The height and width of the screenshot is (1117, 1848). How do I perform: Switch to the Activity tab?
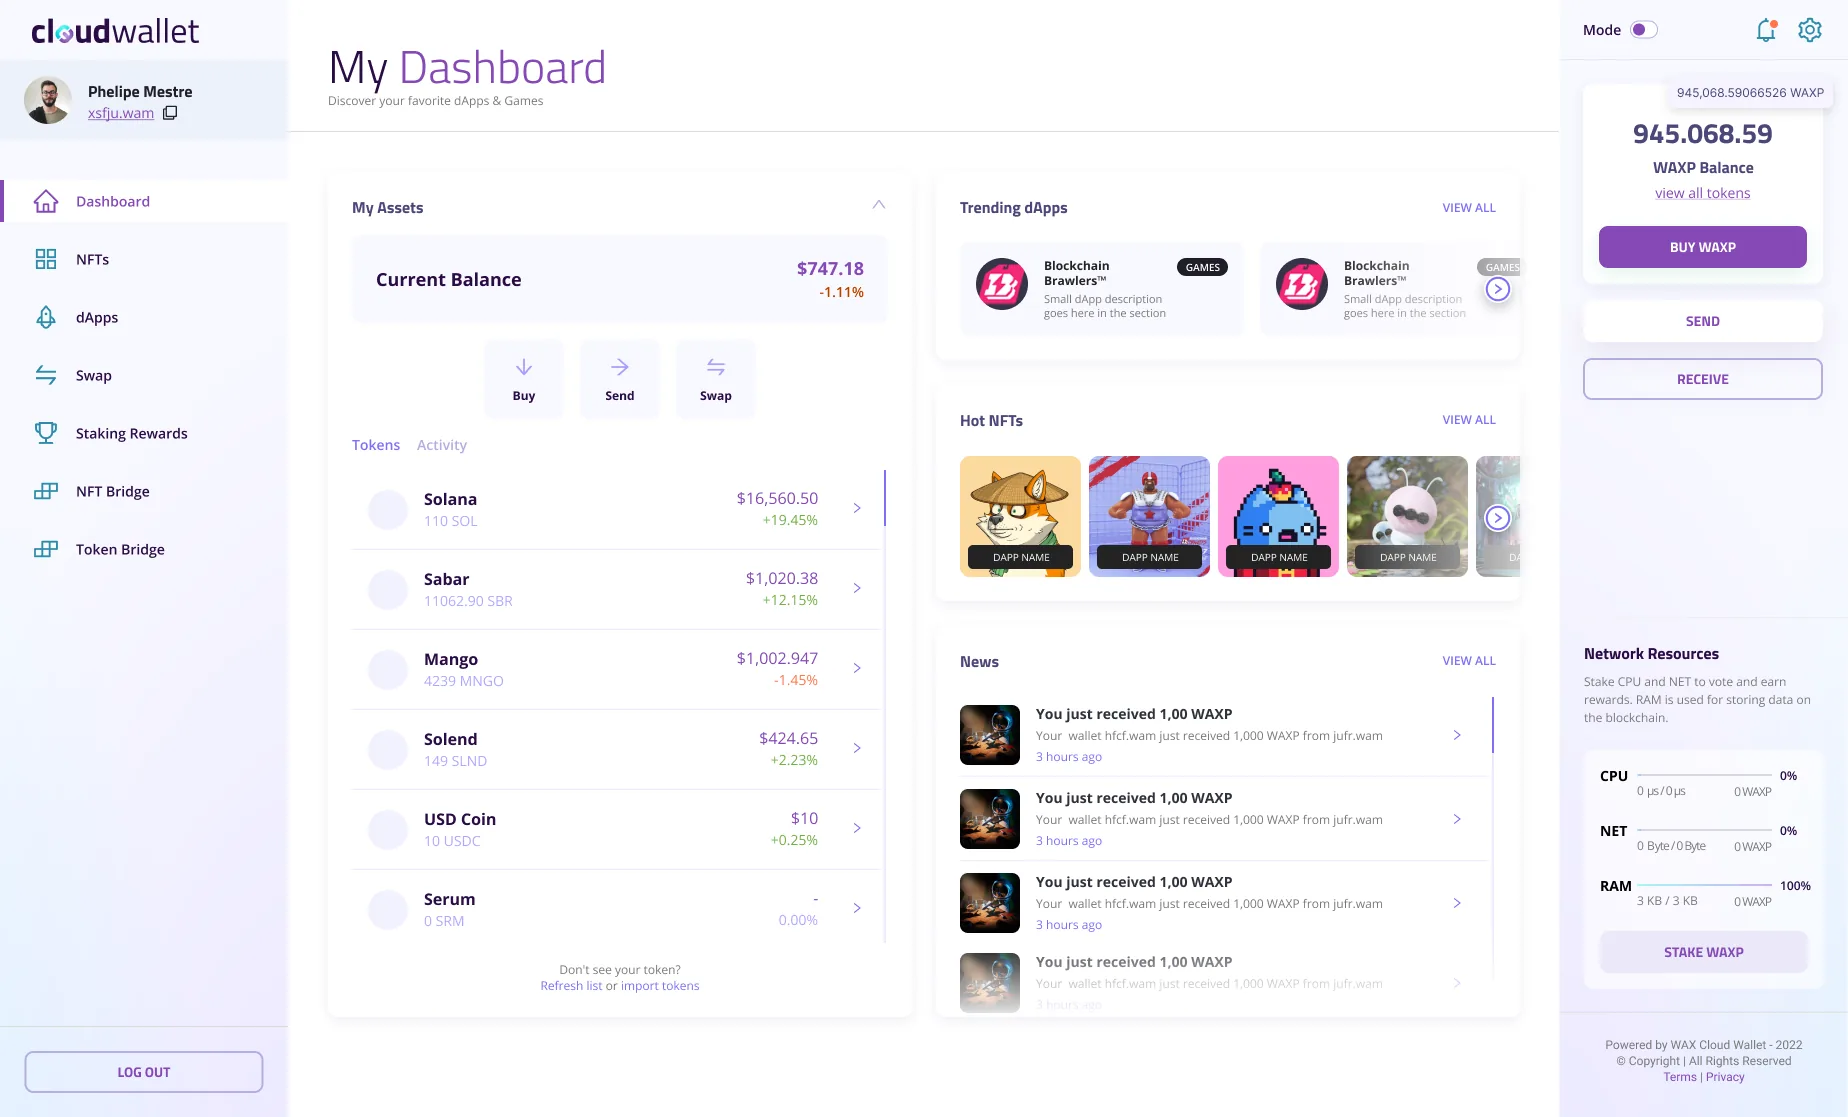click(442, 445)
